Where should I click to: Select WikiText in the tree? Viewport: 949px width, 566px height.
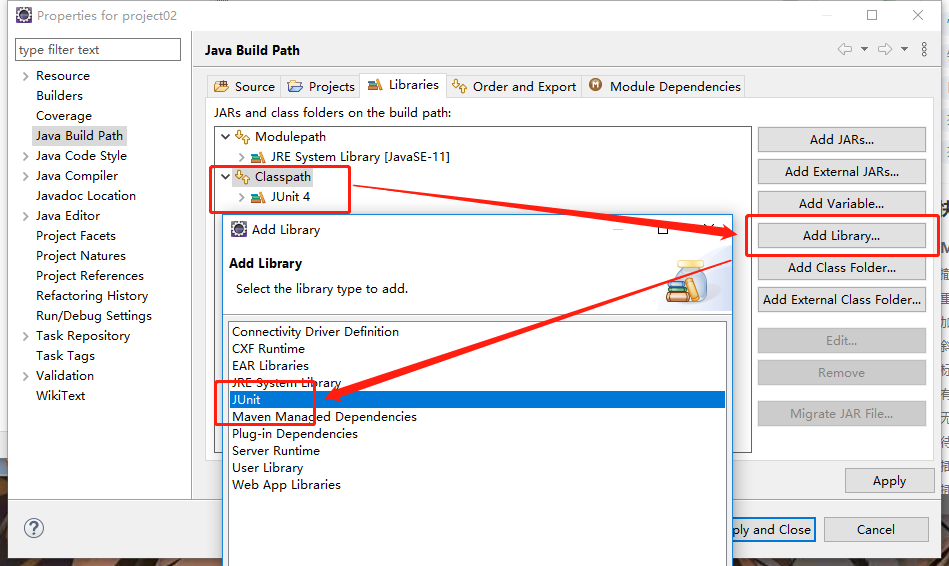coord(61,395)
